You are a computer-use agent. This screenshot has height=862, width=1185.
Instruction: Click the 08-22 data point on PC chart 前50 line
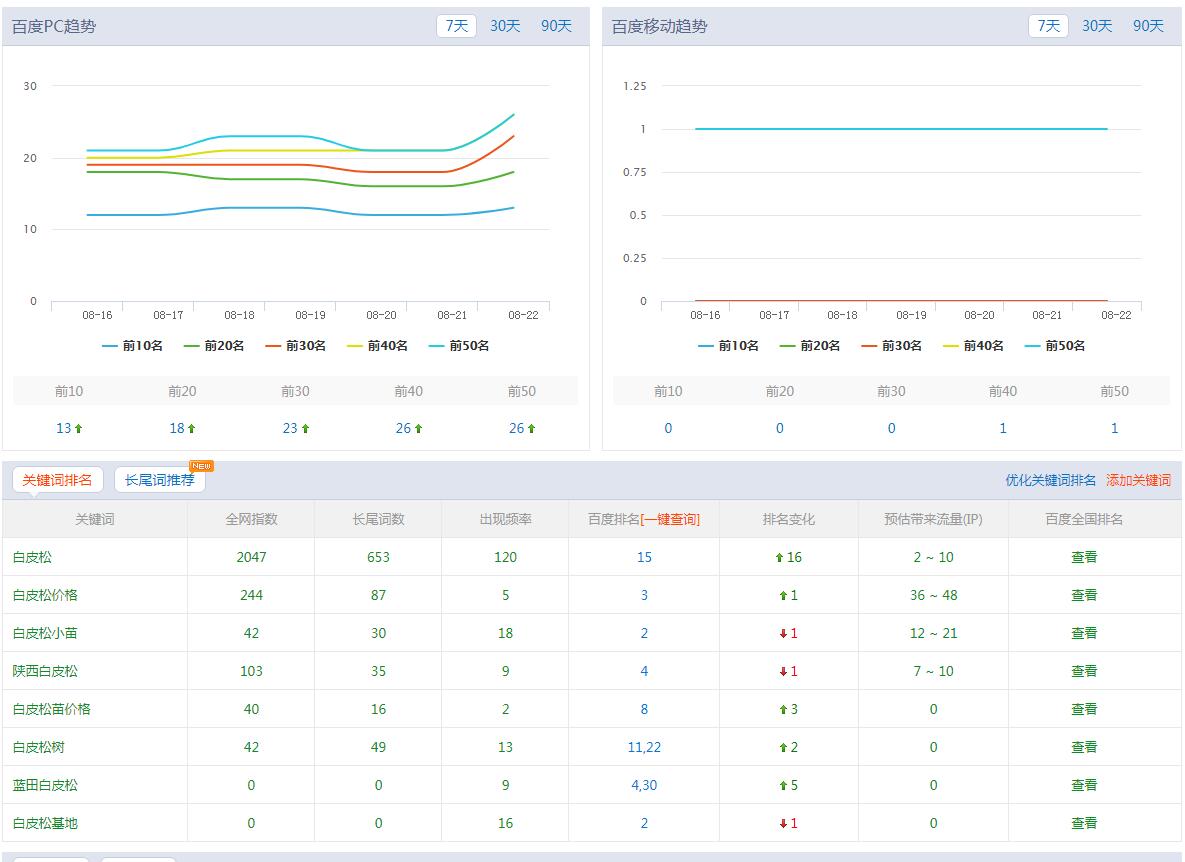pyautogui.click(x=514, y=114)
